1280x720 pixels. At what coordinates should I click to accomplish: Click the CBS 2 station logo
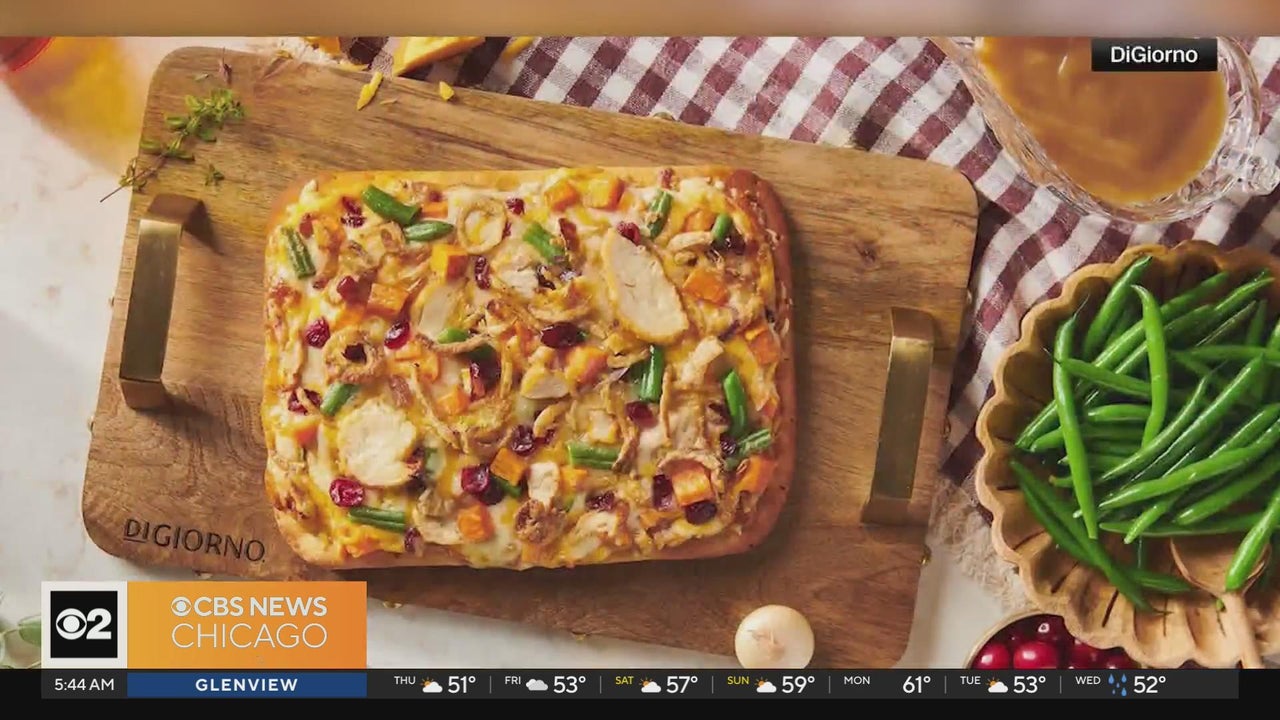[84, 625]
